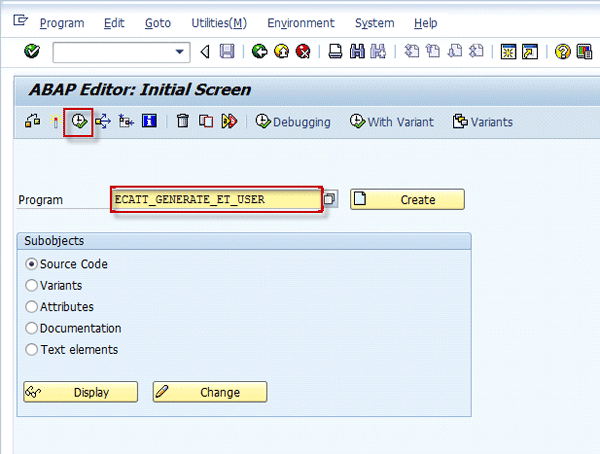Click the Activate matchstick icon
The height and width of the screenshot is (454, 600).
pos(55,121)
